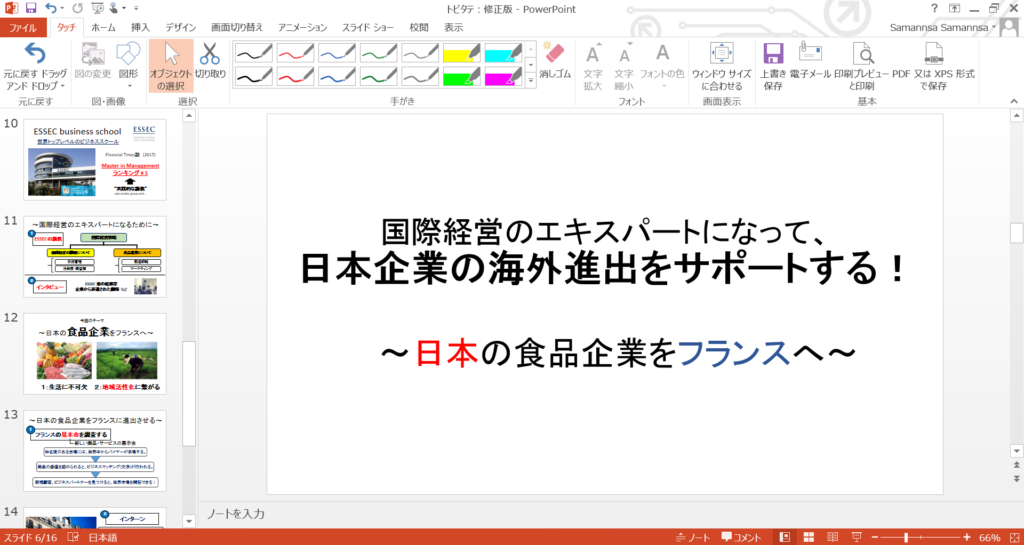
Task: Choose the green pen in bottom row
Action: point(379,76)
